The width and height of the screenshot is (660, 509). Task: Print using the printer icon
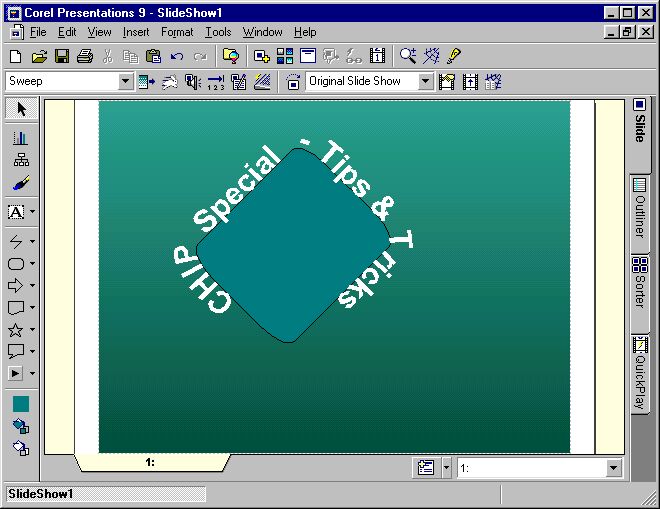click(85, 56)
